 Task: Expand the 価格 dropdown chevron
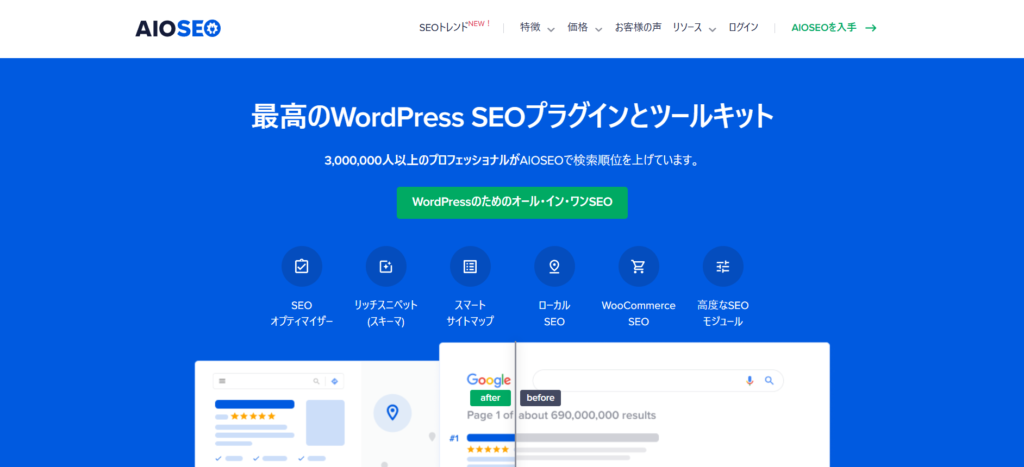[x=598, y=29]
